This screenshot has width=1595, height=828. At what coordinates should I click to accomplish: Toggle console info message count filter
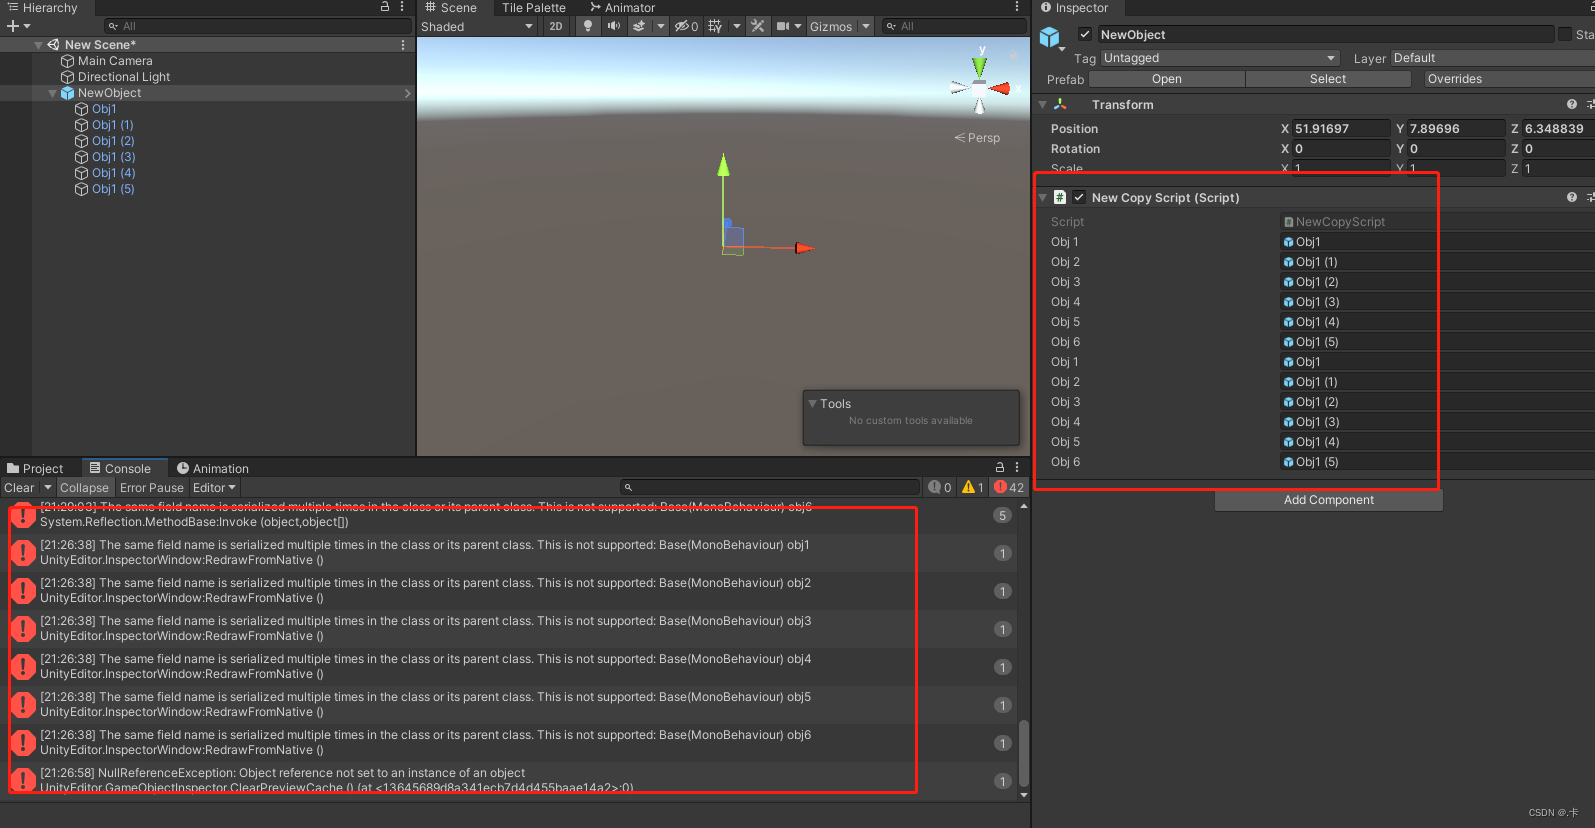coord(940,487)
